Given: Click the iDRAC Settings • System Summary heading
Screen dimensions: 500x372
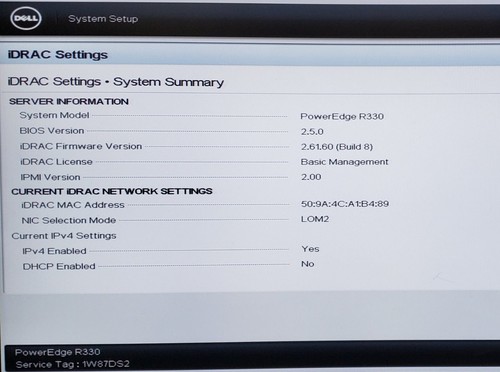Looking at the screenshot, I should [116, 82].
